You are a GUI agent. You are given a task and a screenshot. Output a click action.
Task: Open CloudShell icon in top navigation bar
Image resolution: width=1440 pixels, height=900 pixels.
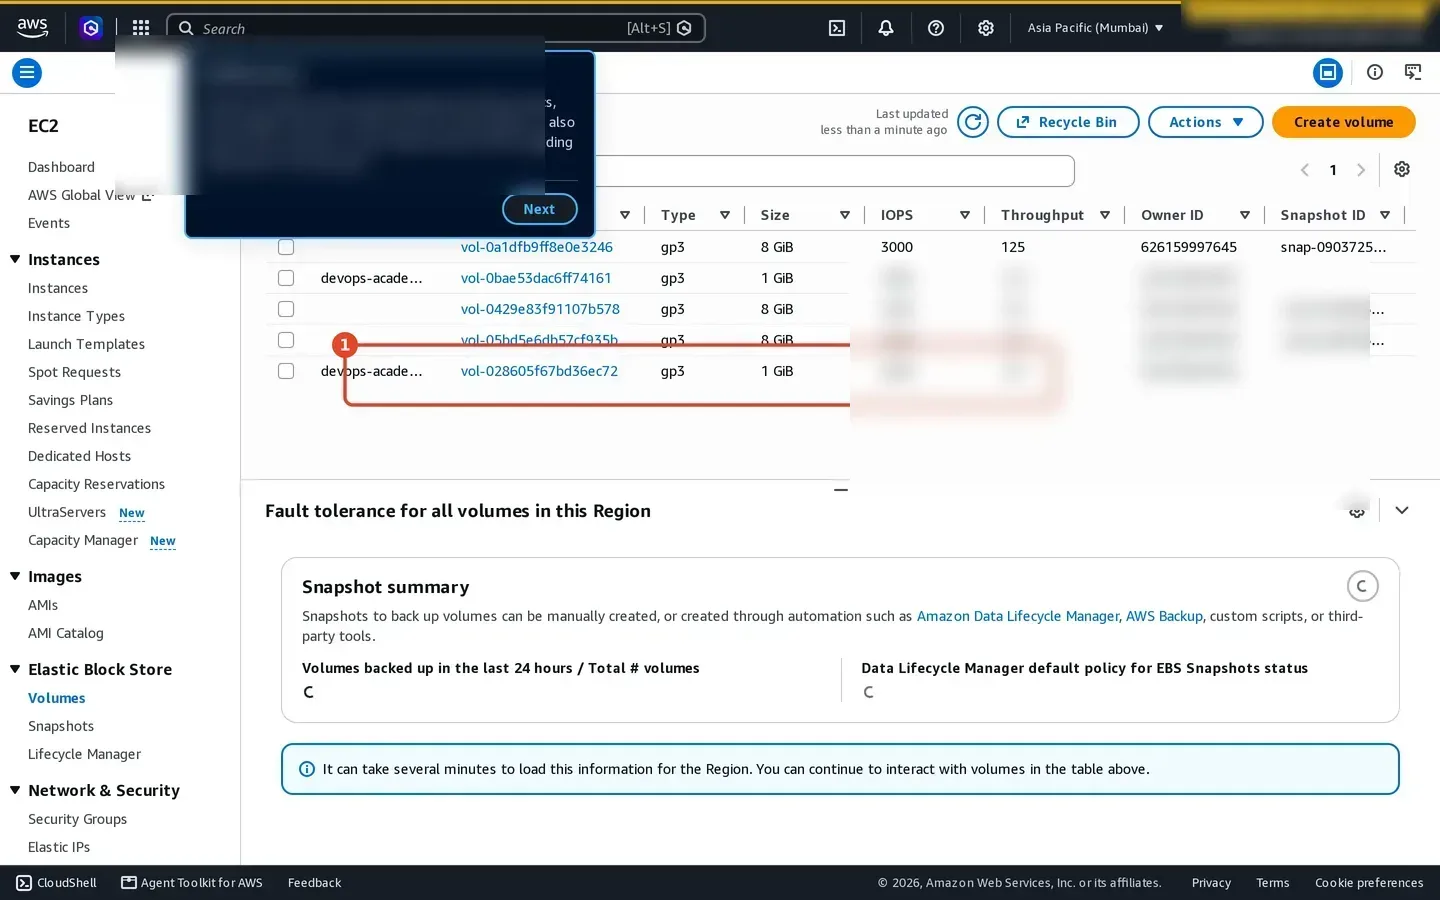837,28
